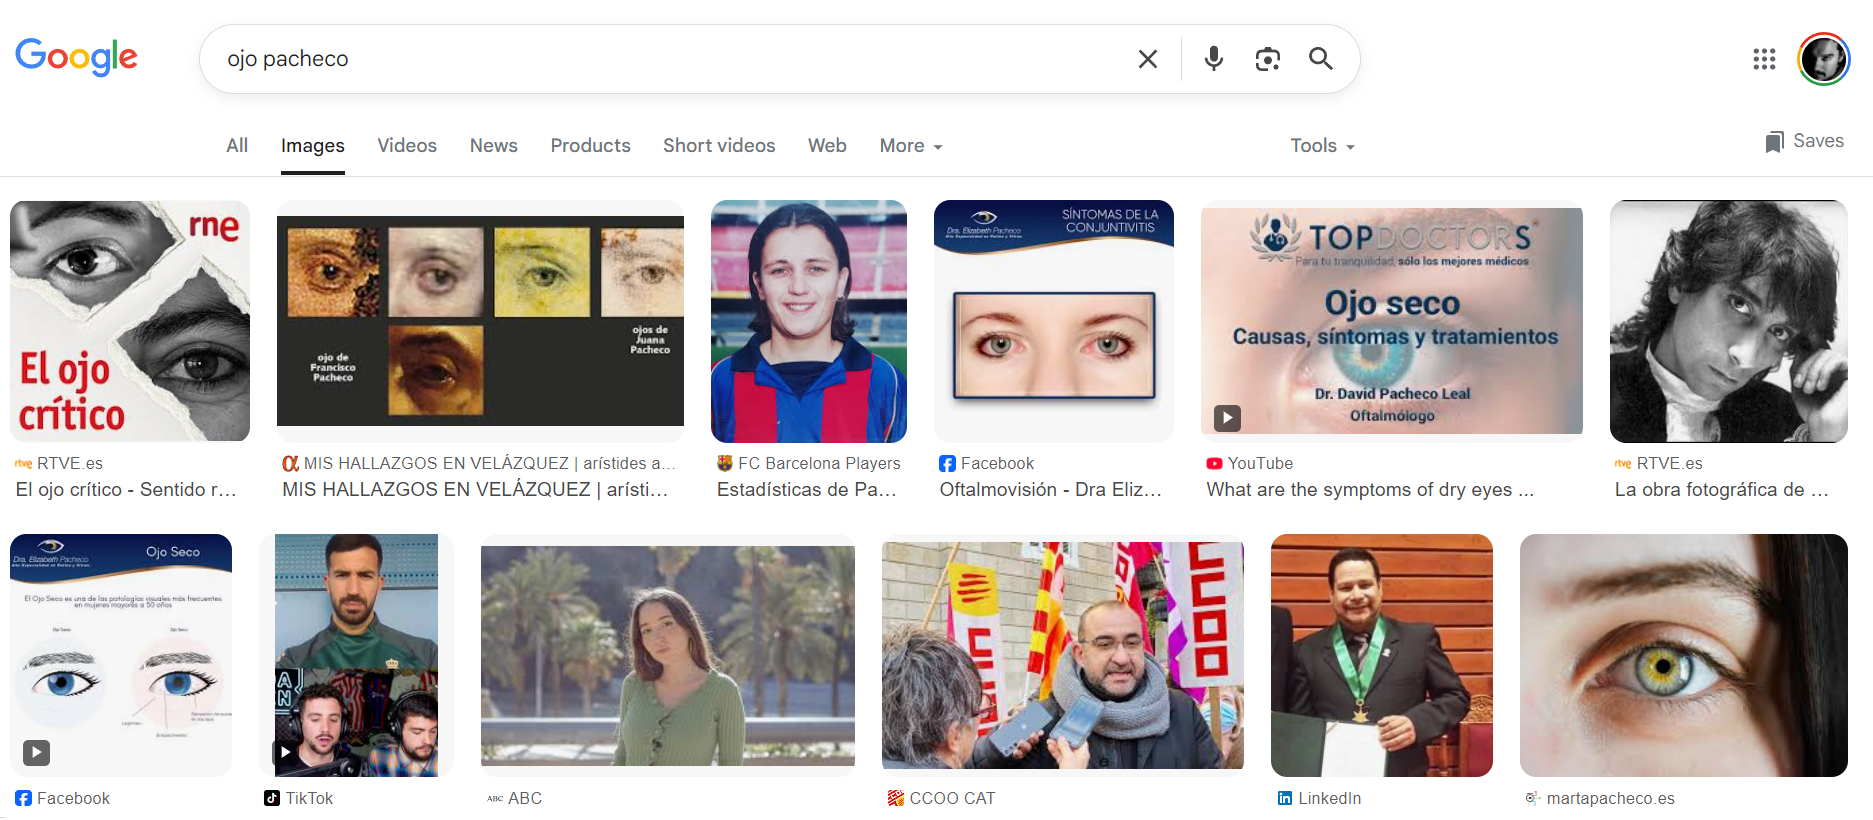Open the Google account profile picture
Viewport: 1873px width, 820px height.
click(x=1823, y=59)
